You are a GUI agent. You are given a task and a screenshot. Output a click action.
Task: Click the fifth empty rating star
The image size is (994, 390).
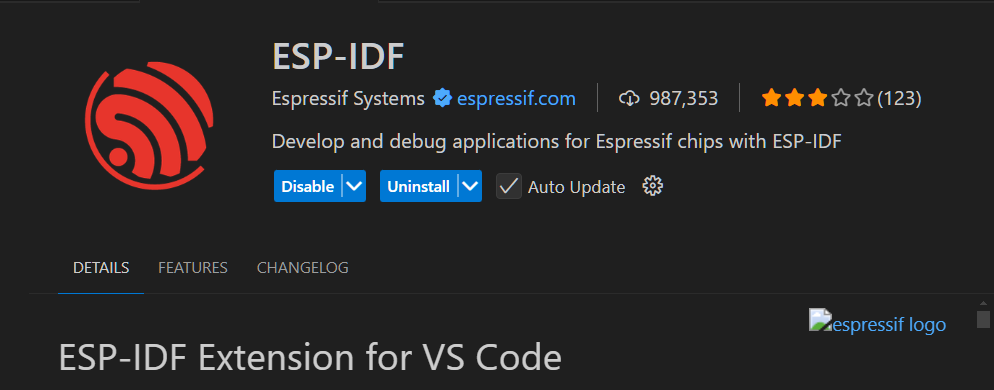click(x=864, y=98)
